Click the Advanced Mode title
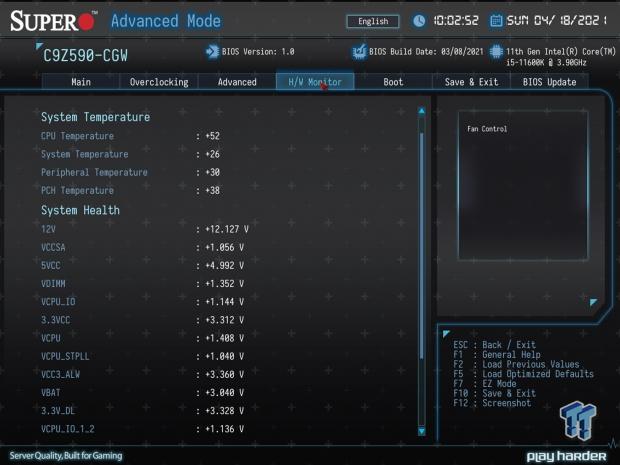The height and width of the screenshot is (465, 620). (166, 21)
